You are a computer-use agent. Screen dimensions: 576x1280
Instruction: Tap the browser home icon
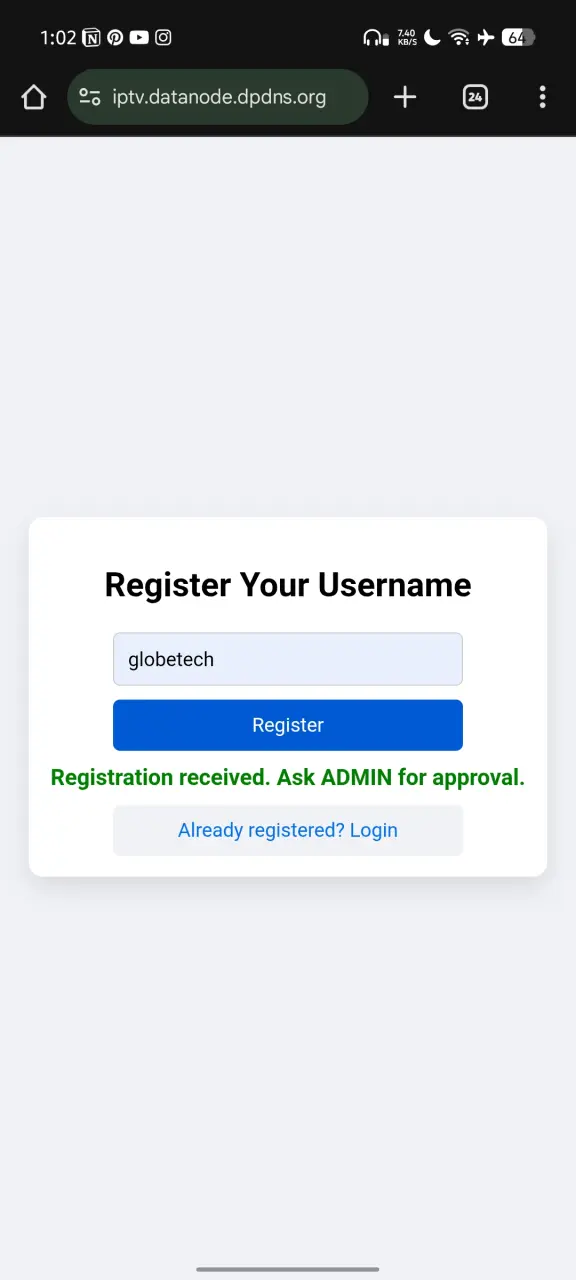(x=34, y=97)
